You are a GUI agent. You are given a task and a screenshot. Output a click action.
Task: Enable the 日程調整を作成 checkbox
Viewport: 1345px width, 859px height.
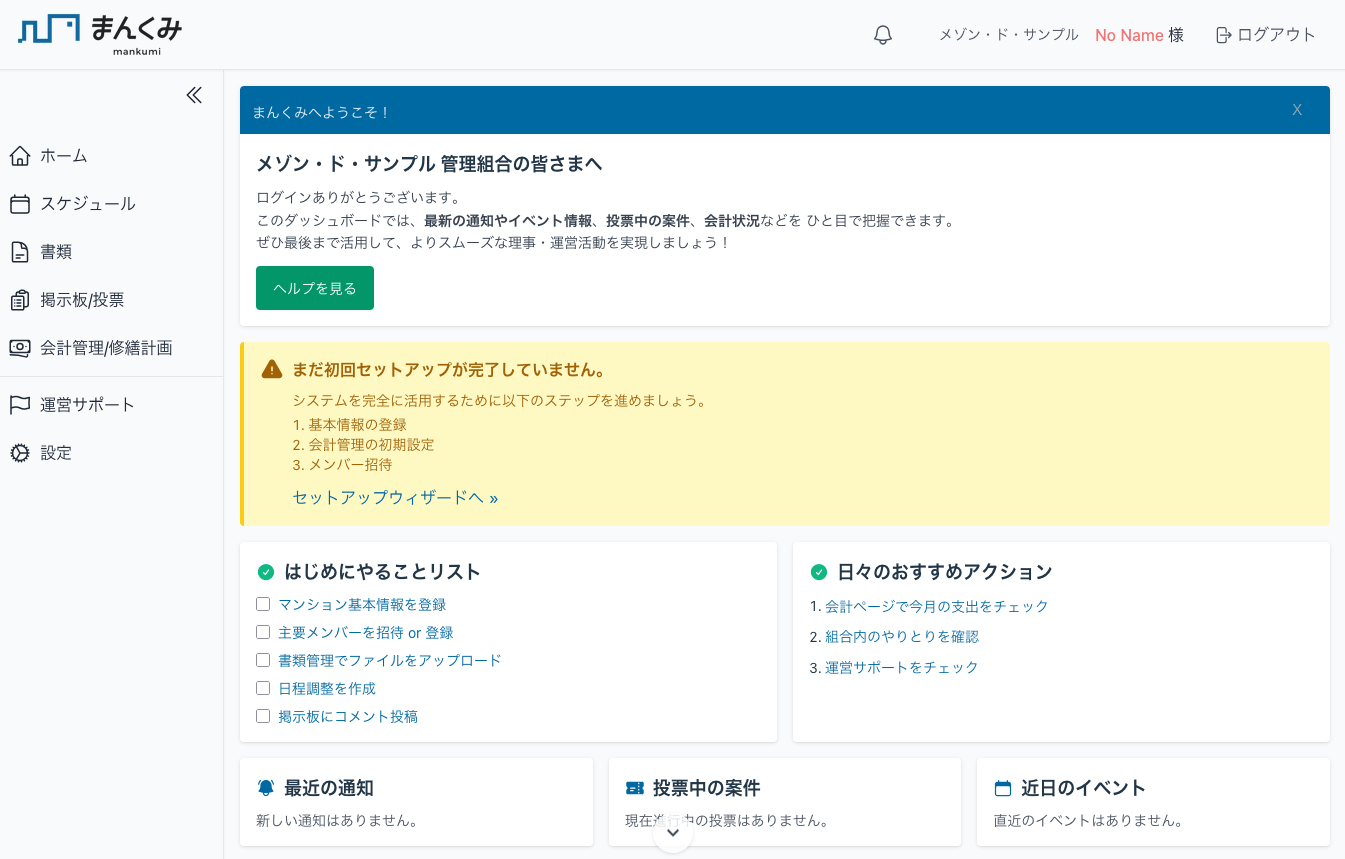point(263,688)
